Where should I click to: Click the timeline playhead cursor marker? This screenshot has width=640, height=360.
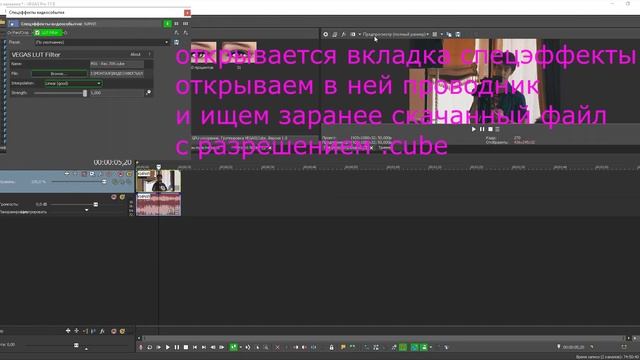click(x=158, y=167)
